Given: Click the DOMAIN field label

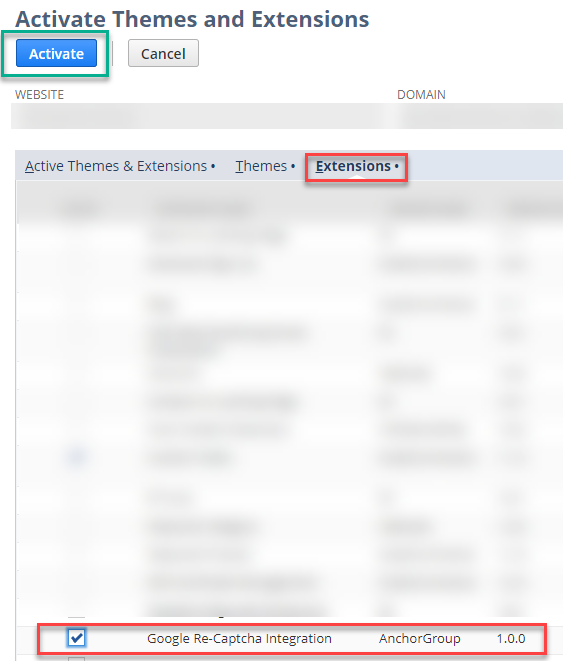Looking at the screenshot, I should (421, 95).
